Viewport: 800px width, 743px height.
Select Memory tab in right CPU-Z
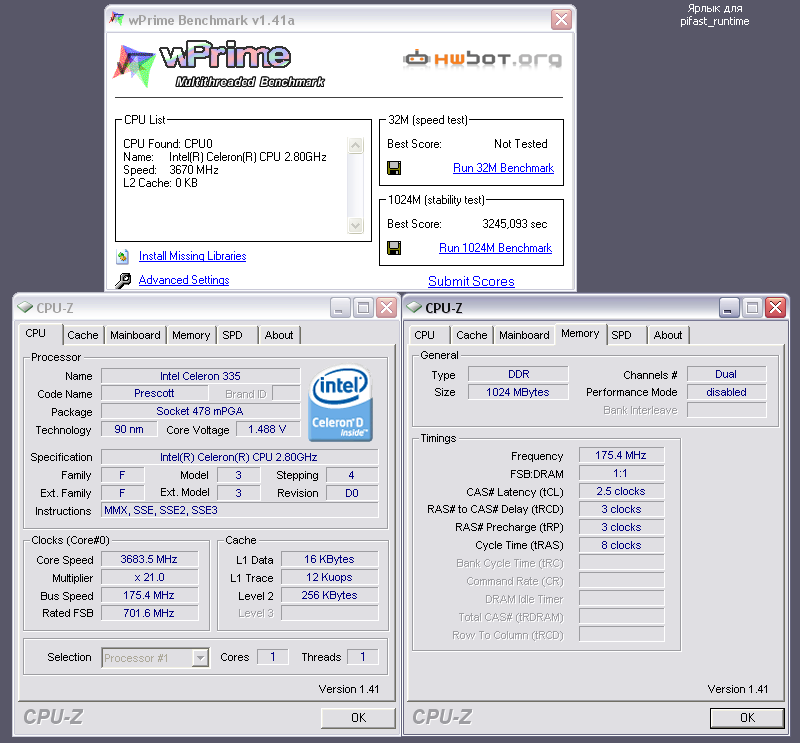(x=581, y=334)
